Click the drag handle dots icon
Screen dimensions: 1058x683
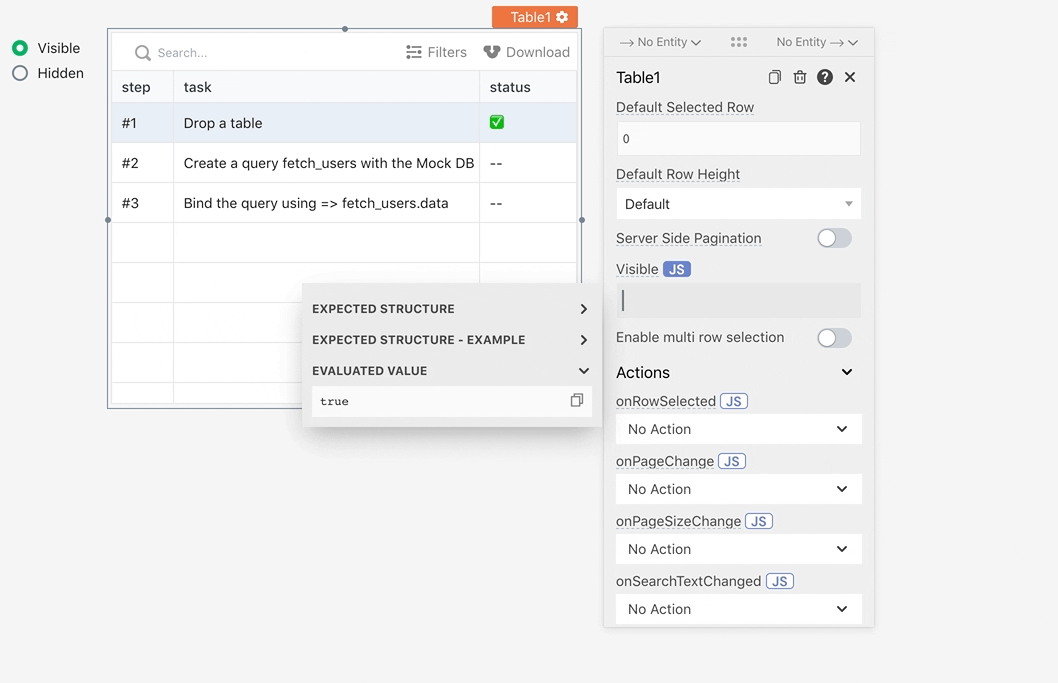(739, 42)
